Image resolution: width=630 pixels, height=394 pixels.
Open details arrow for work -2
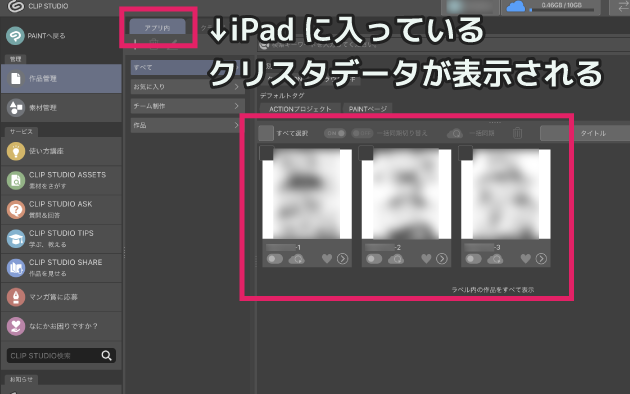(x=442, y=259)
